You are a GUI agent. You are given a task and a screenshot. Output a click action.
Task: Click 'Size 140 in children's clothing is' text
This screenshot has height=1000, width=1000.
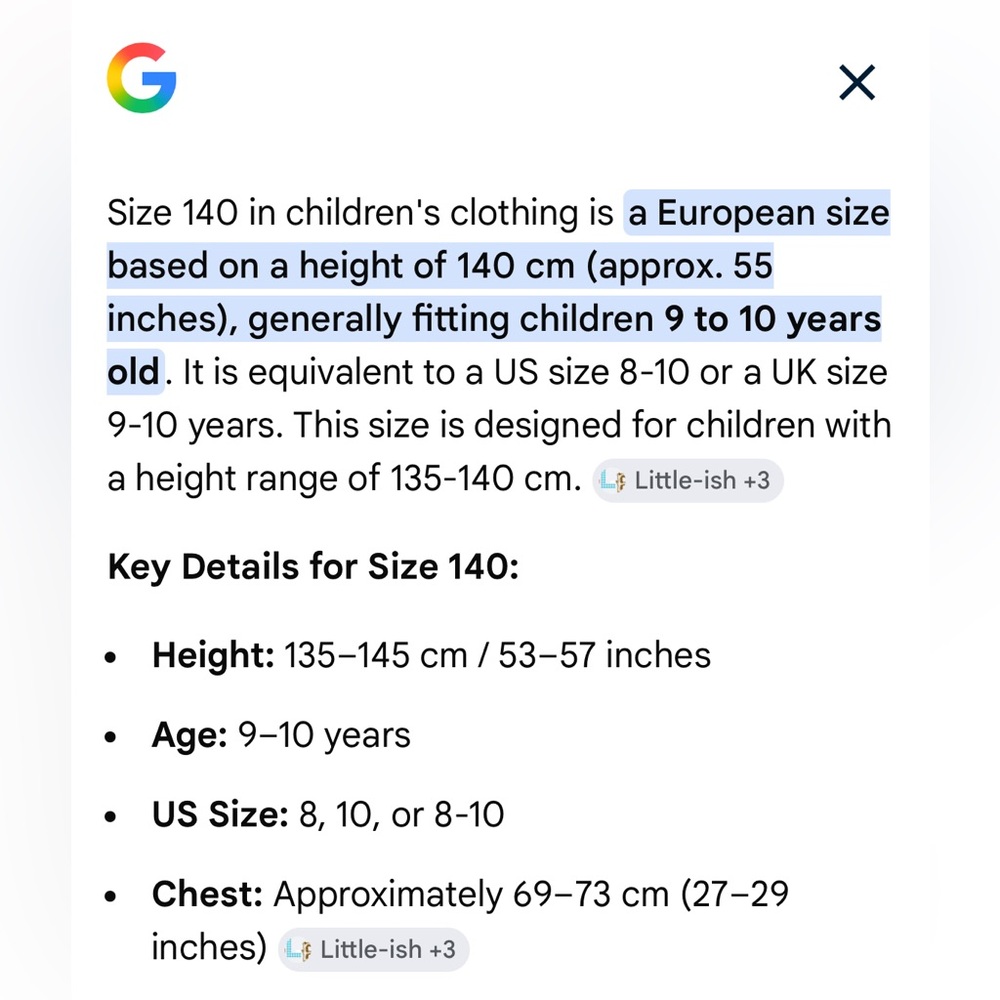coord(360,212)
